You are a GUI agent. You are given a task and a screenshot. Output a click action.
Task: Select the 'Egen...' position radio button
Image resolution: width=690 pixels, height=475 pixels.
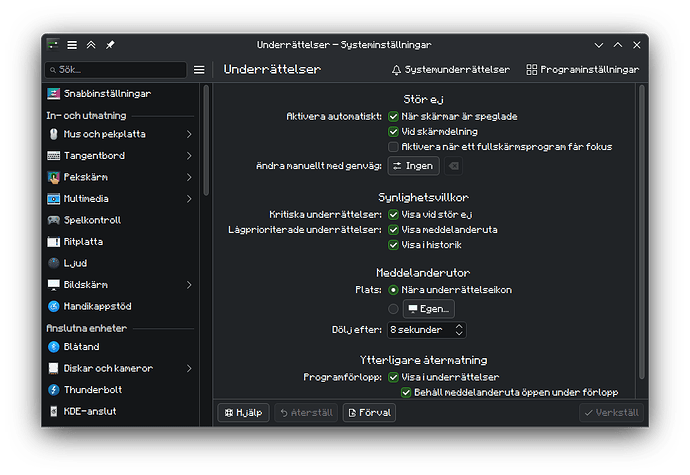[394, 309]
